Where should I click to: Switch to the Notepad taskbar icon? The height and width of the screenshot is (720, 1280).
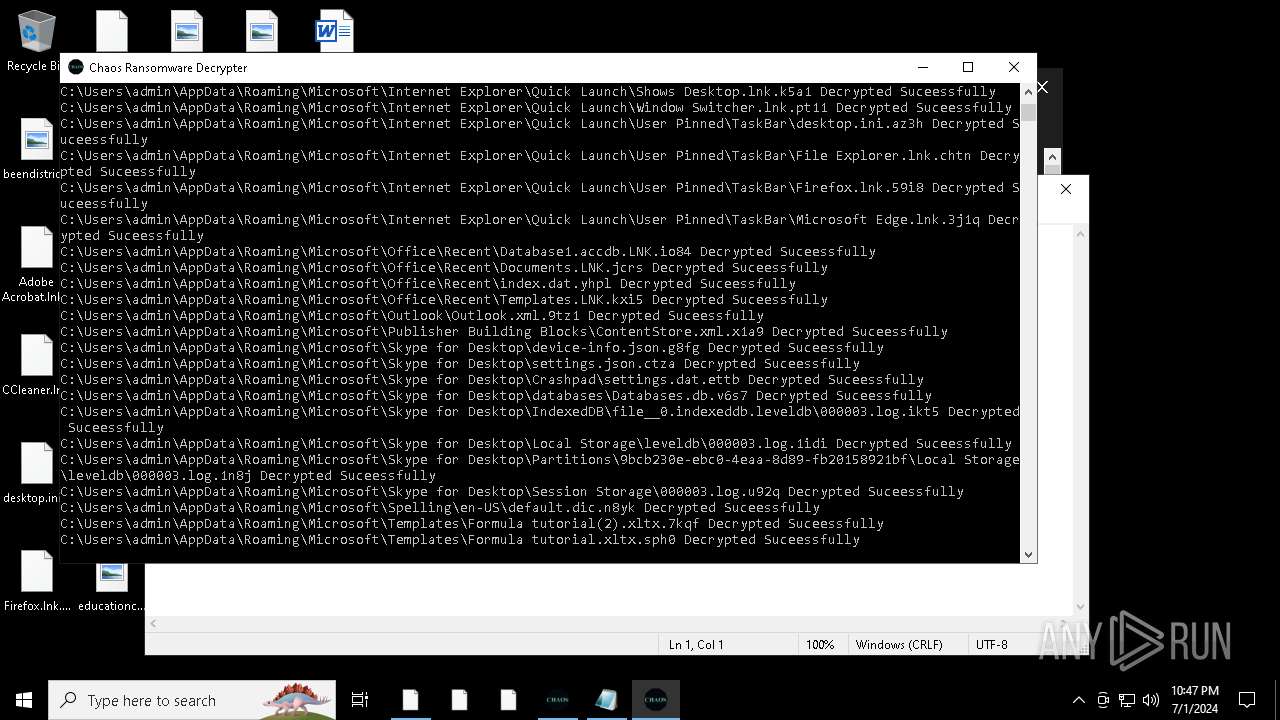click(606, 700)
